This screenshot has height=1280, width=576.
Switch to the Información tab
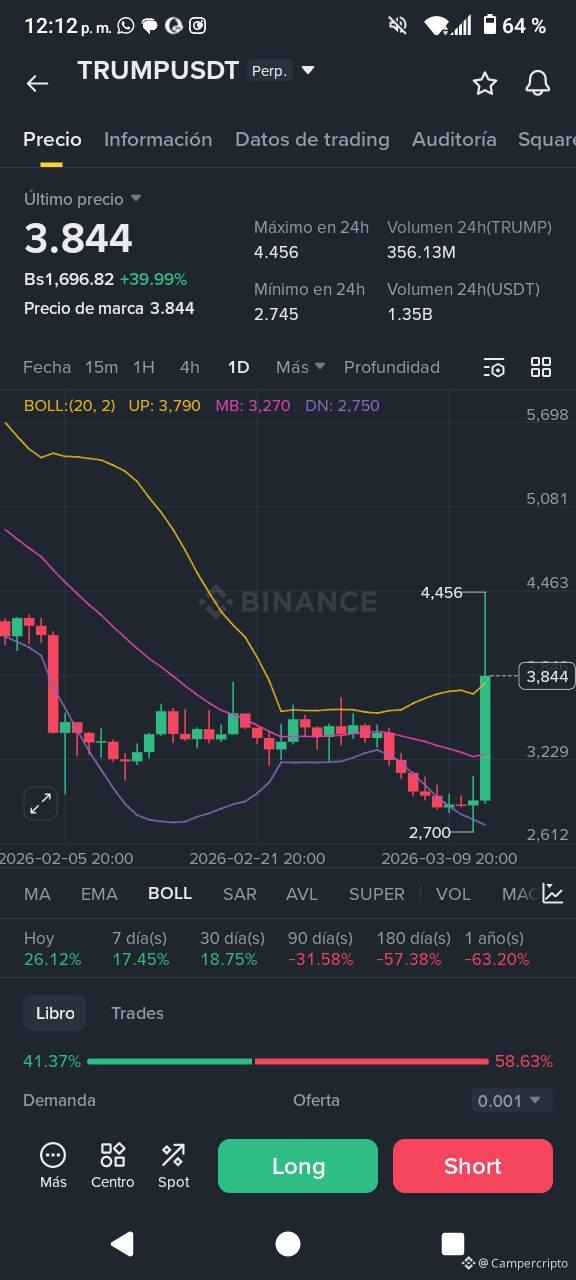point(158,139)
